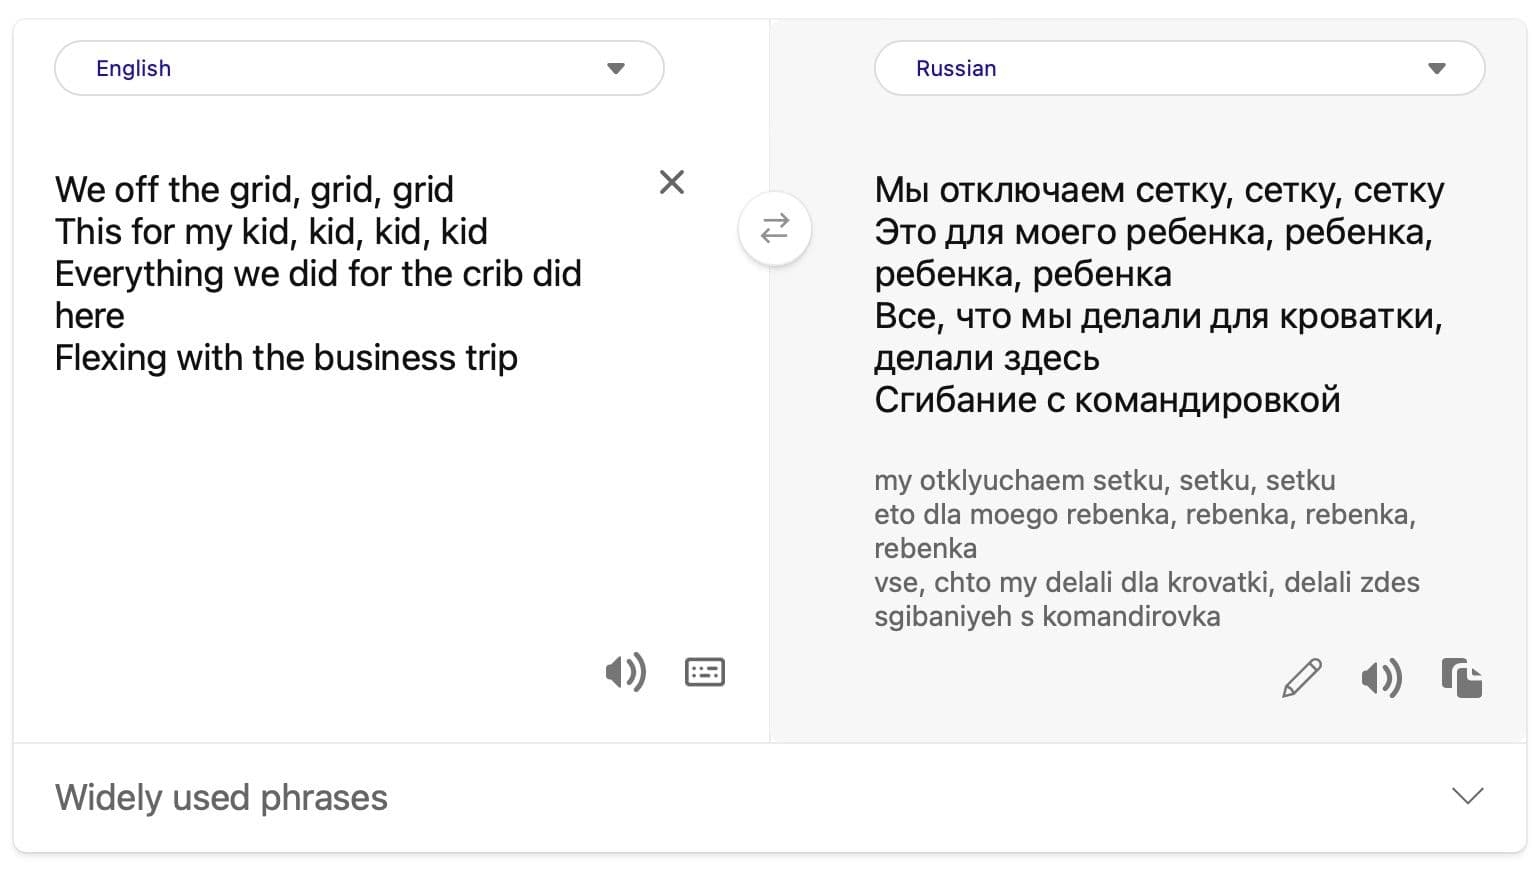Viewport: 1540px width, 874px height.
Task: Play audio of the Russian translation
Action: point(1381,678)
